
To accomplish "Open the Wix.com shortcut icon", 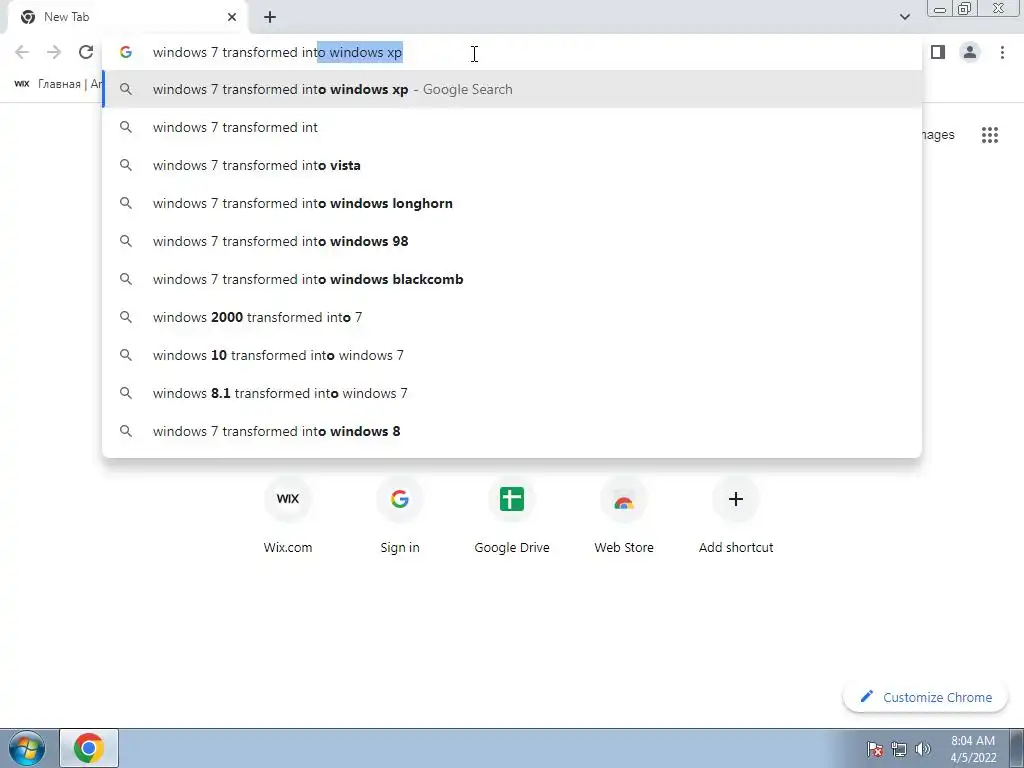I will 288,499.
